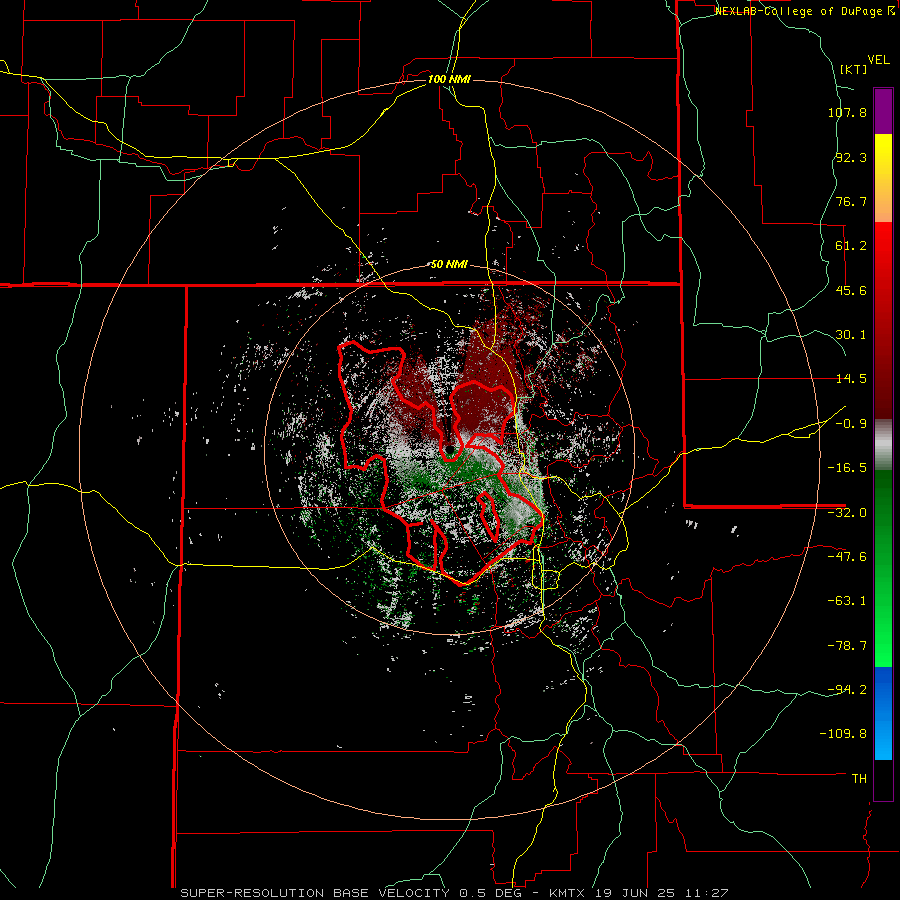Click the 76.7 scale value

tap(851, 201)
